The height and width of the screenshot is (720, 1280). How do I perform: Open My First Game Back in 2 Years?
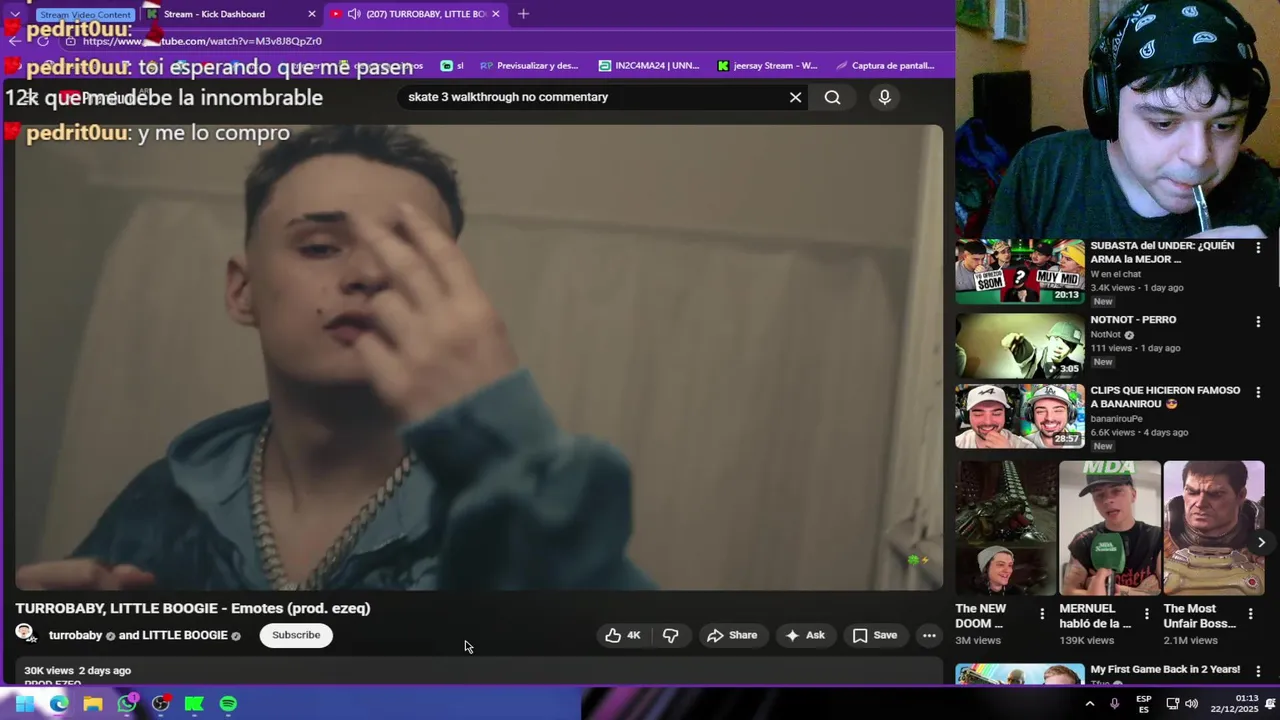coord(1165,669)
